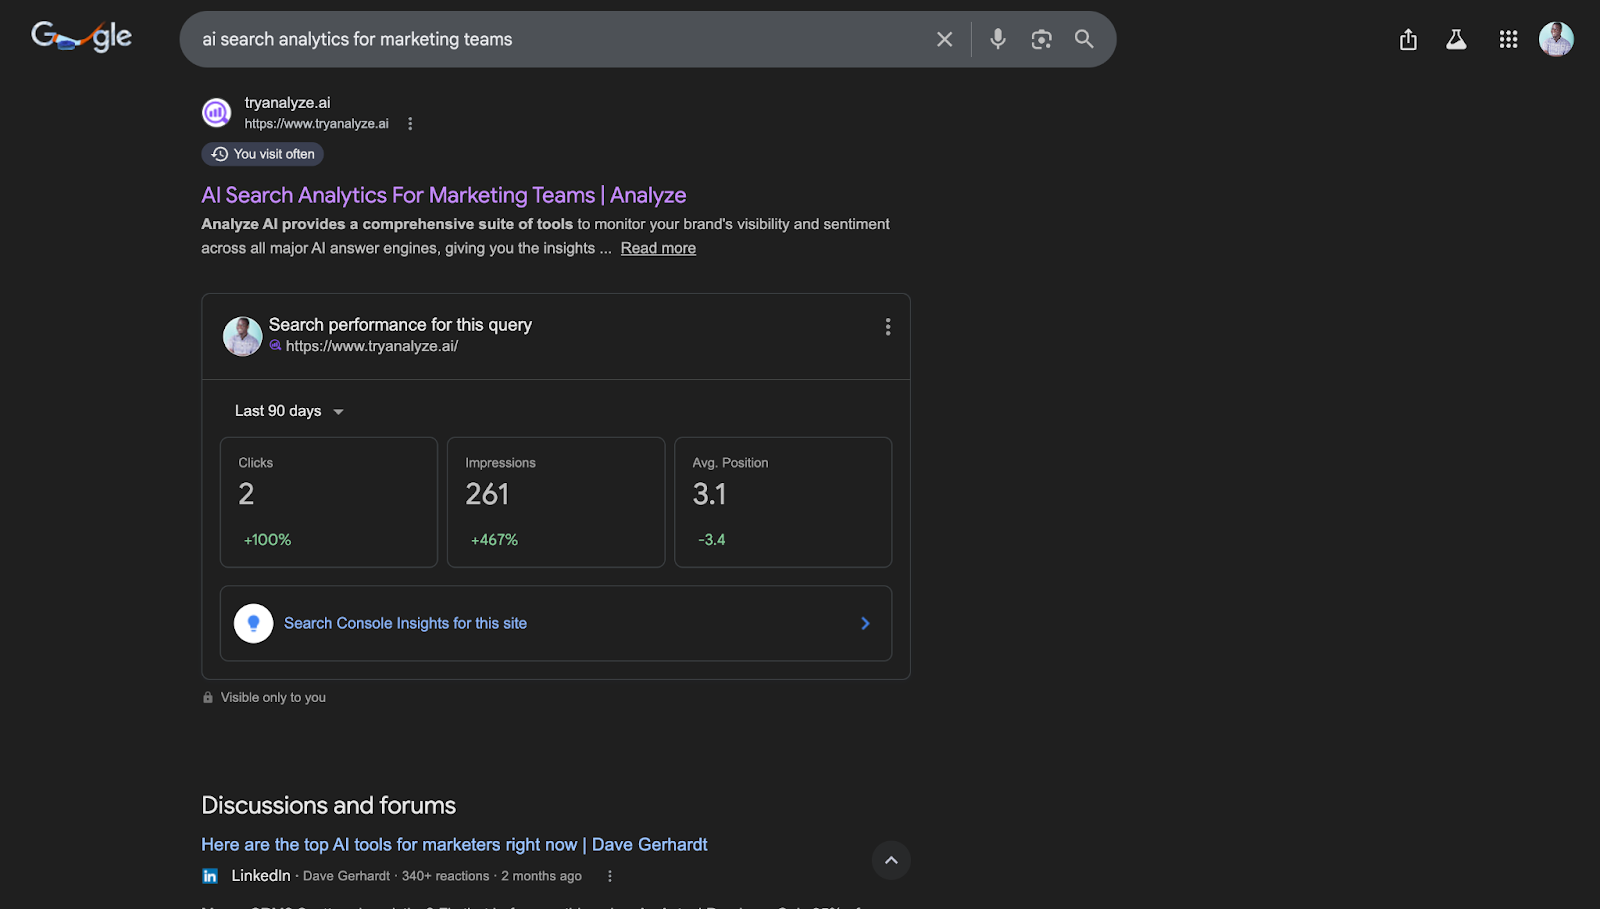The width and height of the screenshot is (1600, 909).
Task: Clear the search query with the X
Action: click(x=944, y=39)
